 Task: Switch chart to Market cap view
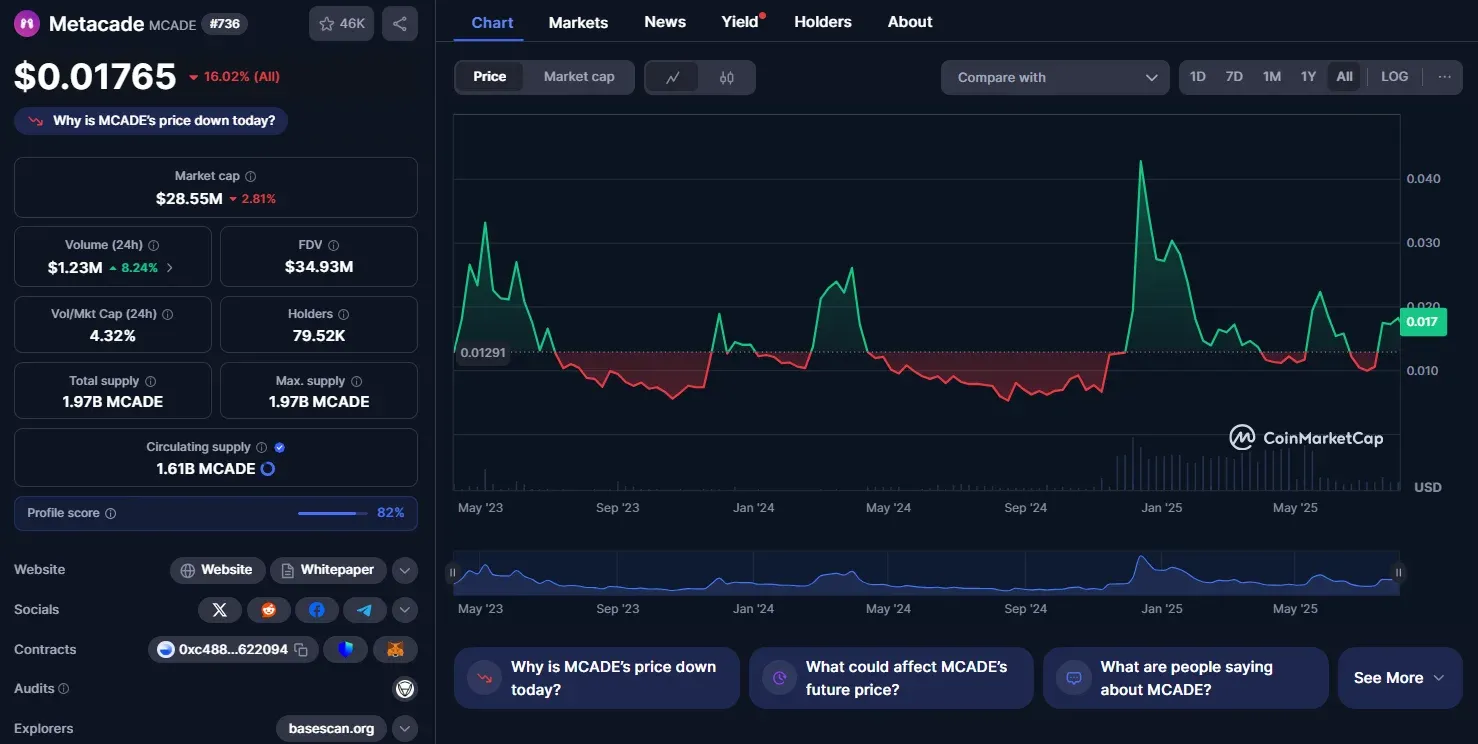tap(579, 77)
